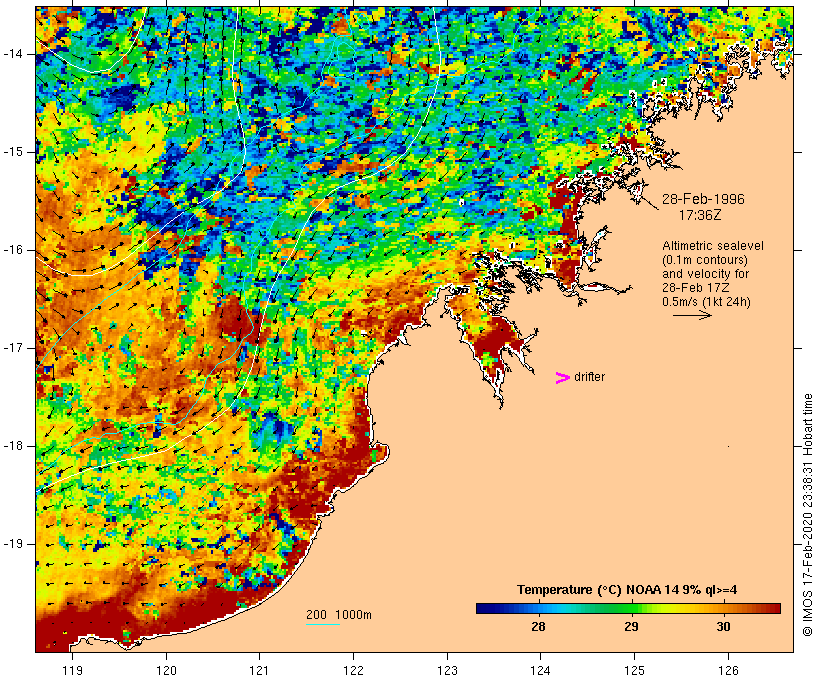Click longitude axis label '119'
The width and height of the screenshot is (820, 680).
[x=72, y=670]
